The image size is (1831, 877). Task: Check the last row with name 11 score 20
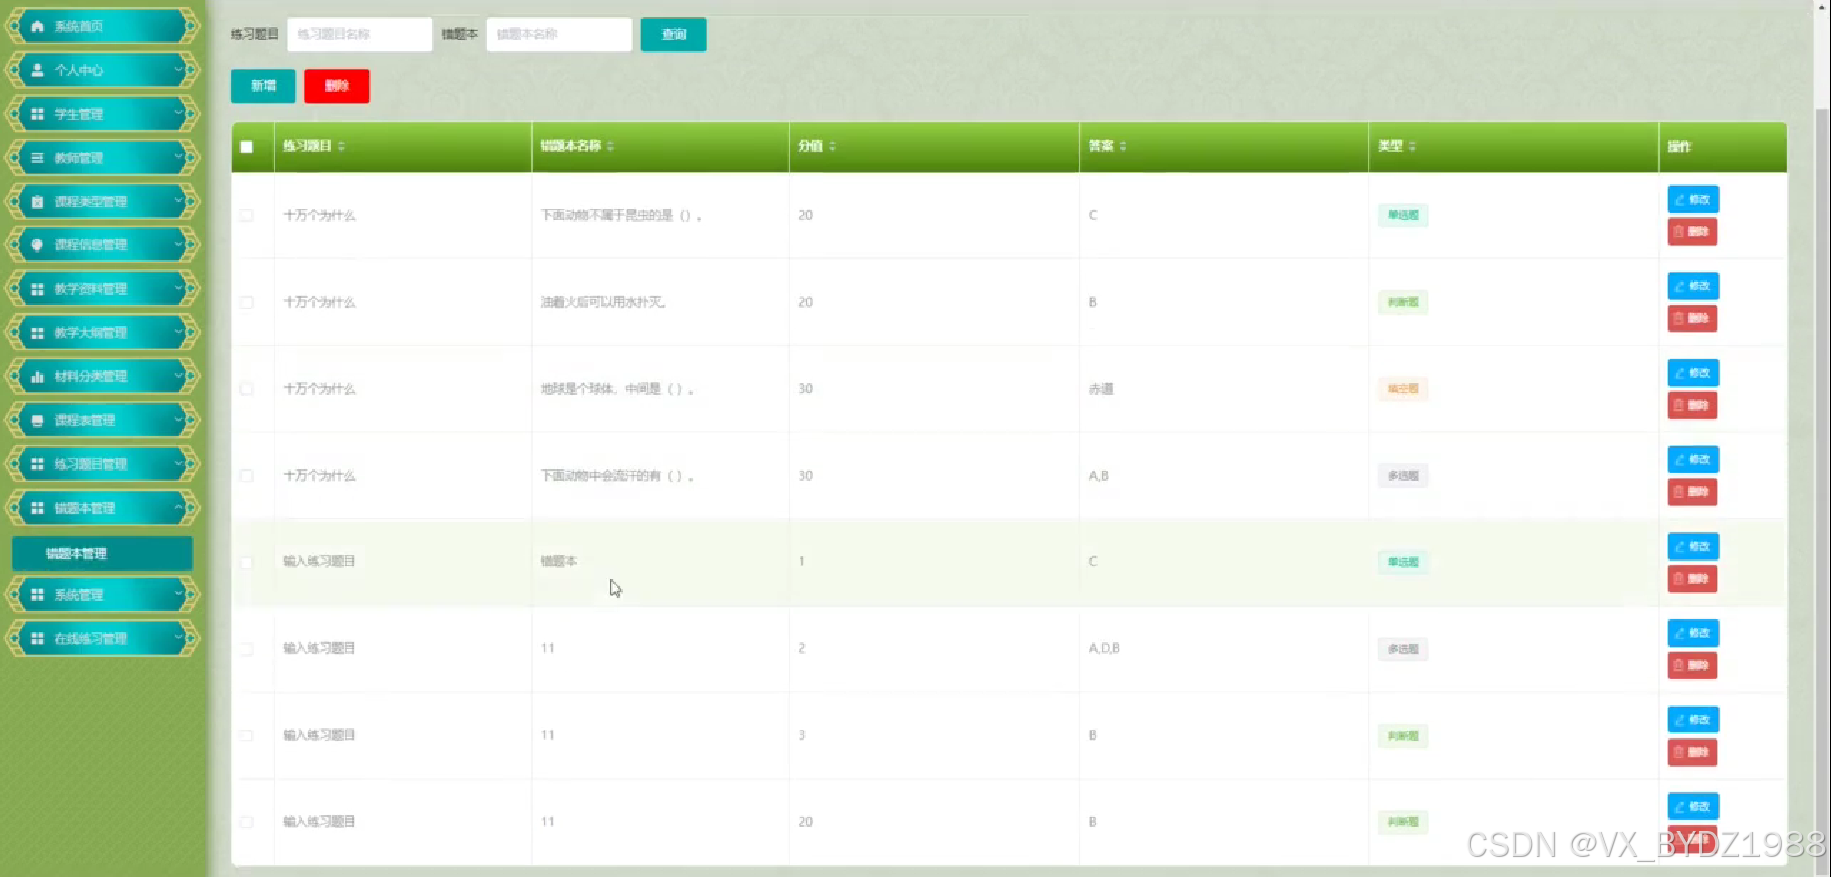click(247, 822)
